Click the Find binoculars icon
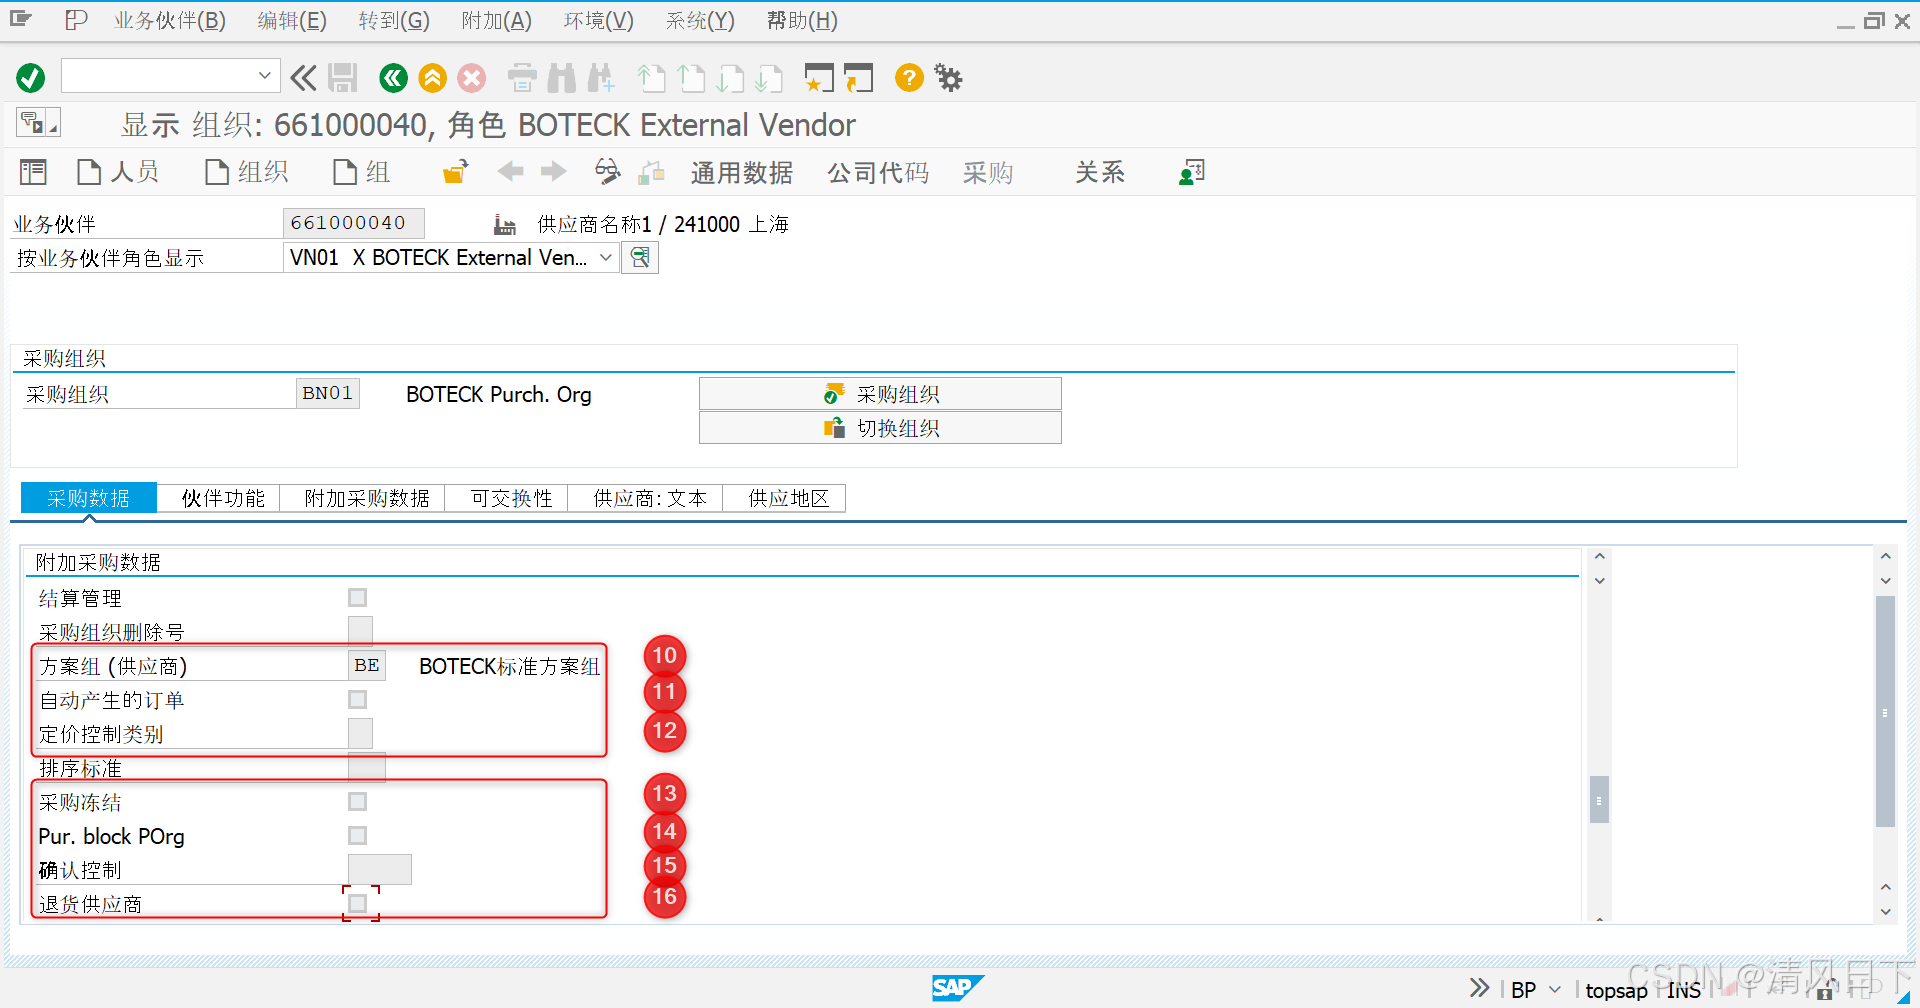 point(562,78)
